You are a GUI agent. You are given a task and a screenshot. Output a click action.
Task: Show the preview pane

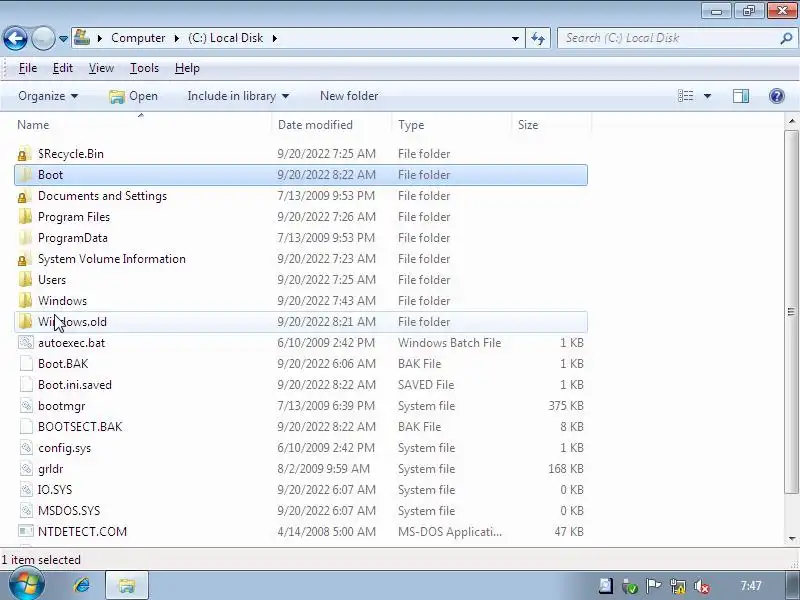pyautogui.click(x=741, y=96)
